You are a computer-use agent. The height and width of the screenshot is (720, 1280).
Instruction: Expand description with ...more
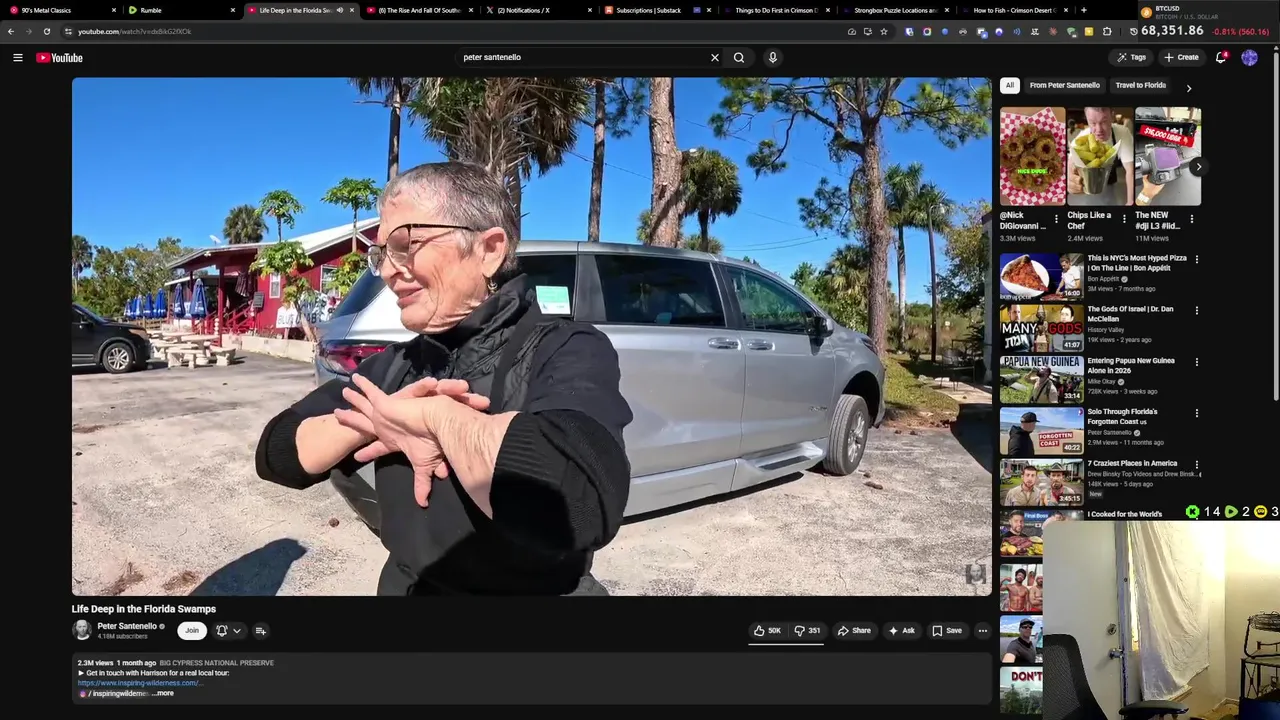point(163,693)
